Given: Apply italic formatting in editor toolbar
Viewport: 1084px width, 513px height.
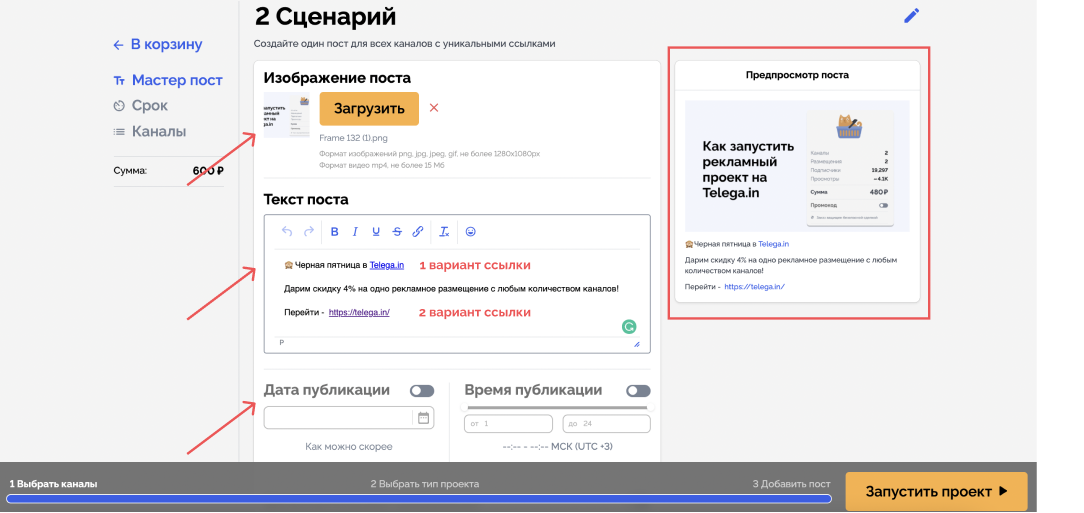Looking at the screenshot, I should (355, 232).
